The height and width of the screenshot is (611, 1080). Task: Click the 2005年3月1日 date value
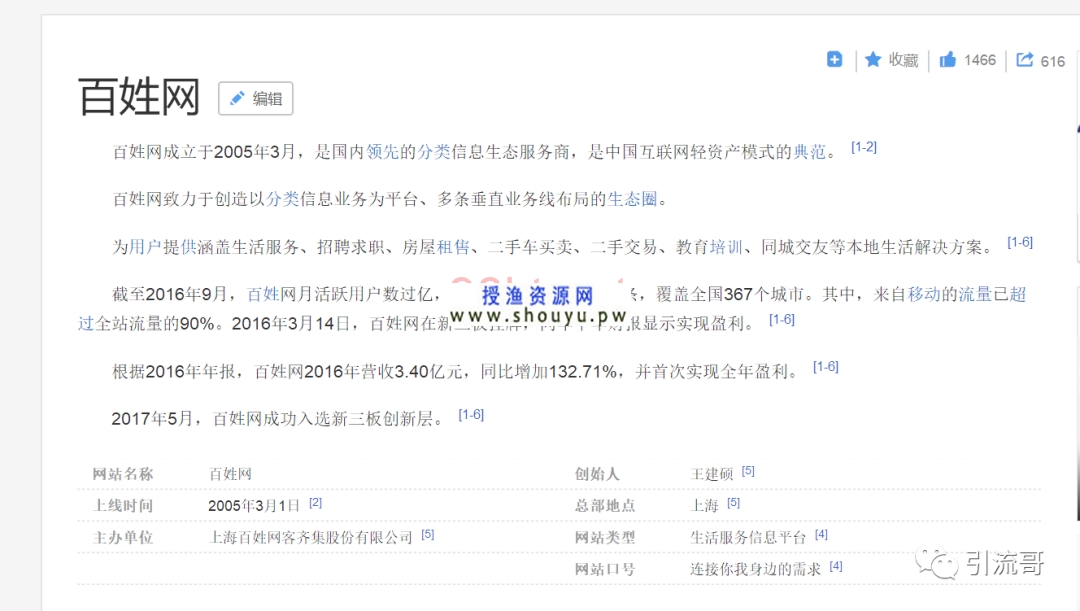tap(254, 506)
